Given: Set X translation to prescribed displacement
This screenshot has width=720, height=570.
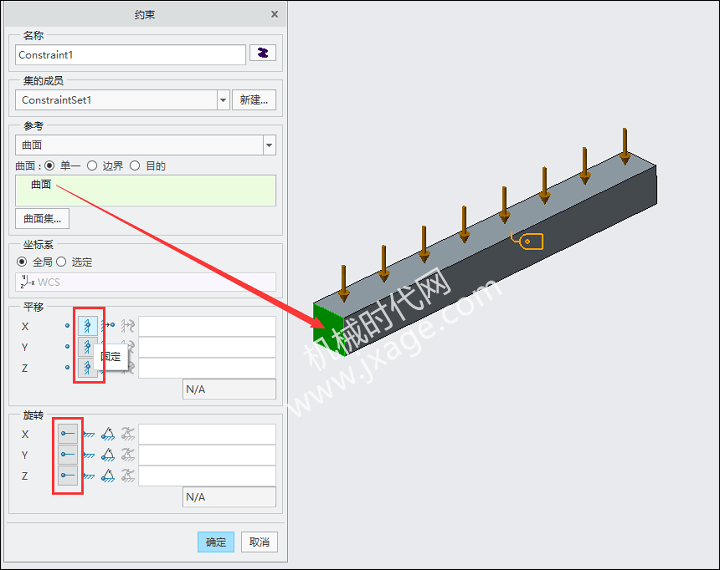Looking at the screenshot, I should pyautogui.click(x=108, y=326).
